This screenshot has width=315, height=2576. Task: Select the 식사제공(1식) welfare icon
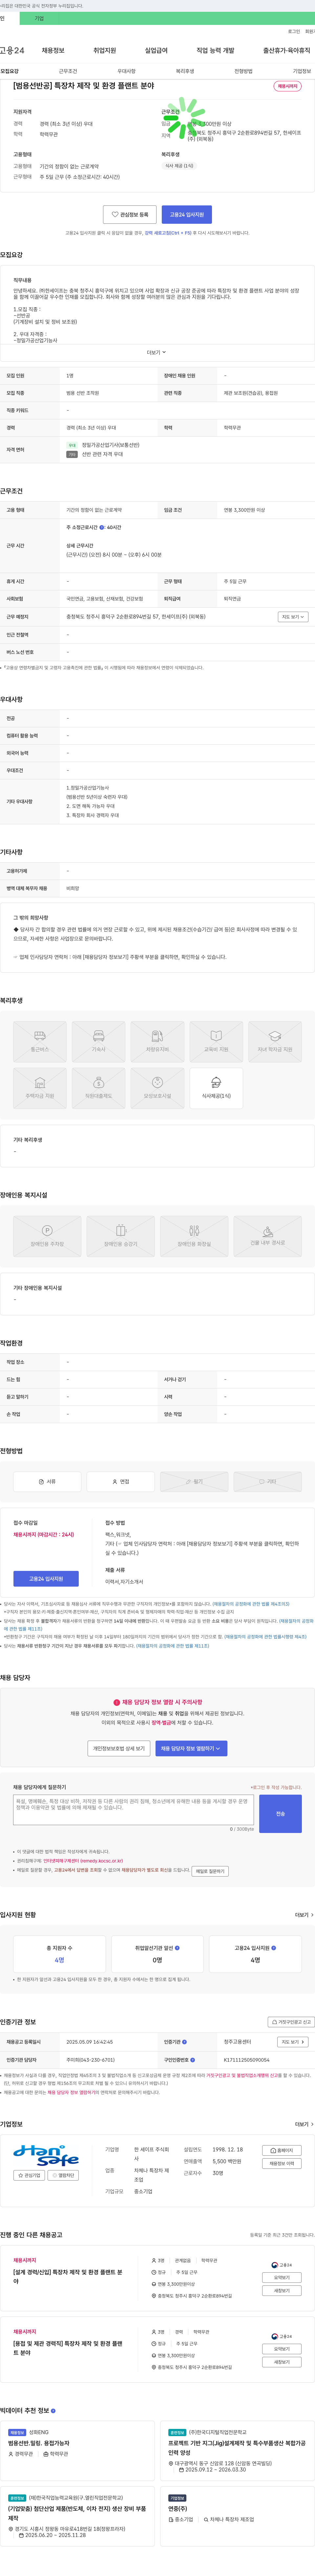click(x=216, y=1088)
